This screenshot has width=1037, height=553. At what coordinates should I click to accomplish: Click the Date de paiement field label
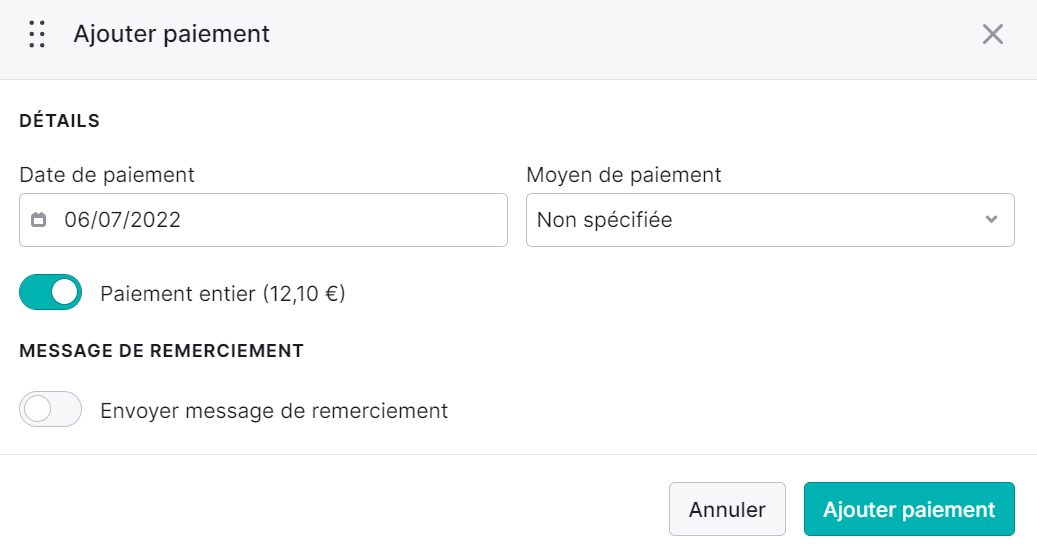107,175
